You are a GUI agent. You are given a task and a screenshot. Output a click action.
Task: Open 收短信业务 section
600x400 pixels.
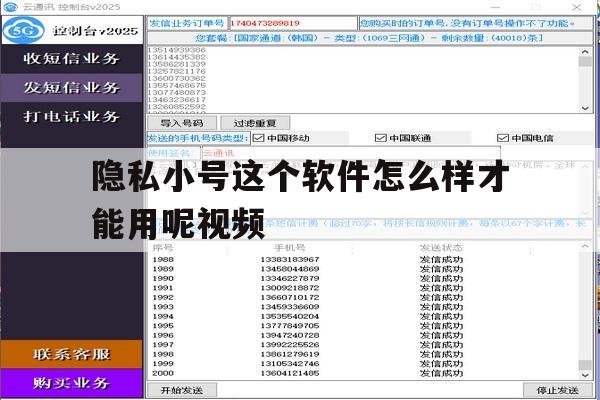coord(72,59)
